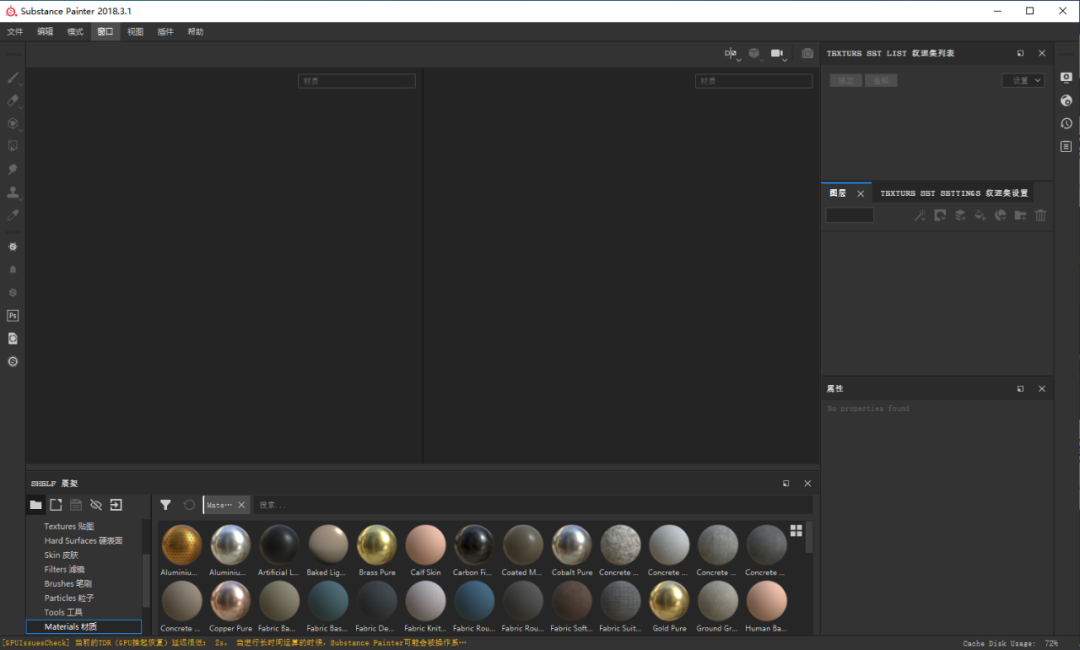Open the symmetry settings dropdown

[x=731, y=54]
